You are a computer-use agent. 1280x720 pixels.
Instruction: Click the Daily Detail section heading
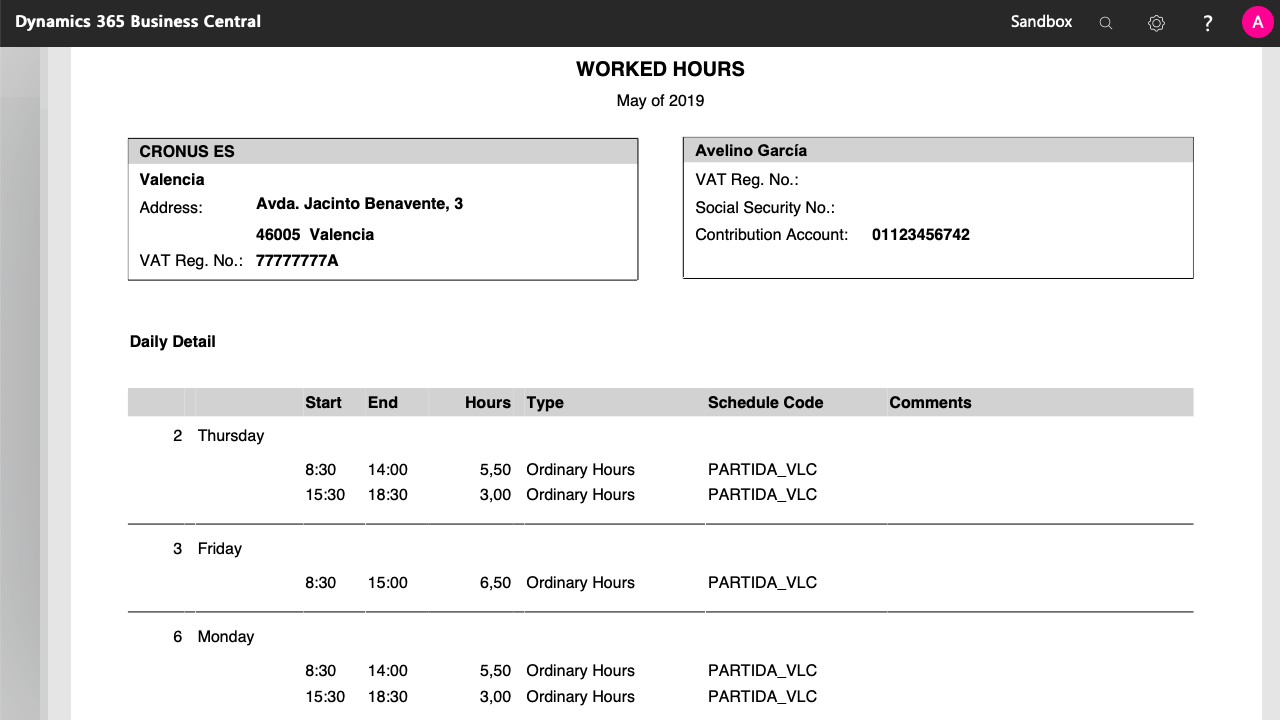click(172, 342)
